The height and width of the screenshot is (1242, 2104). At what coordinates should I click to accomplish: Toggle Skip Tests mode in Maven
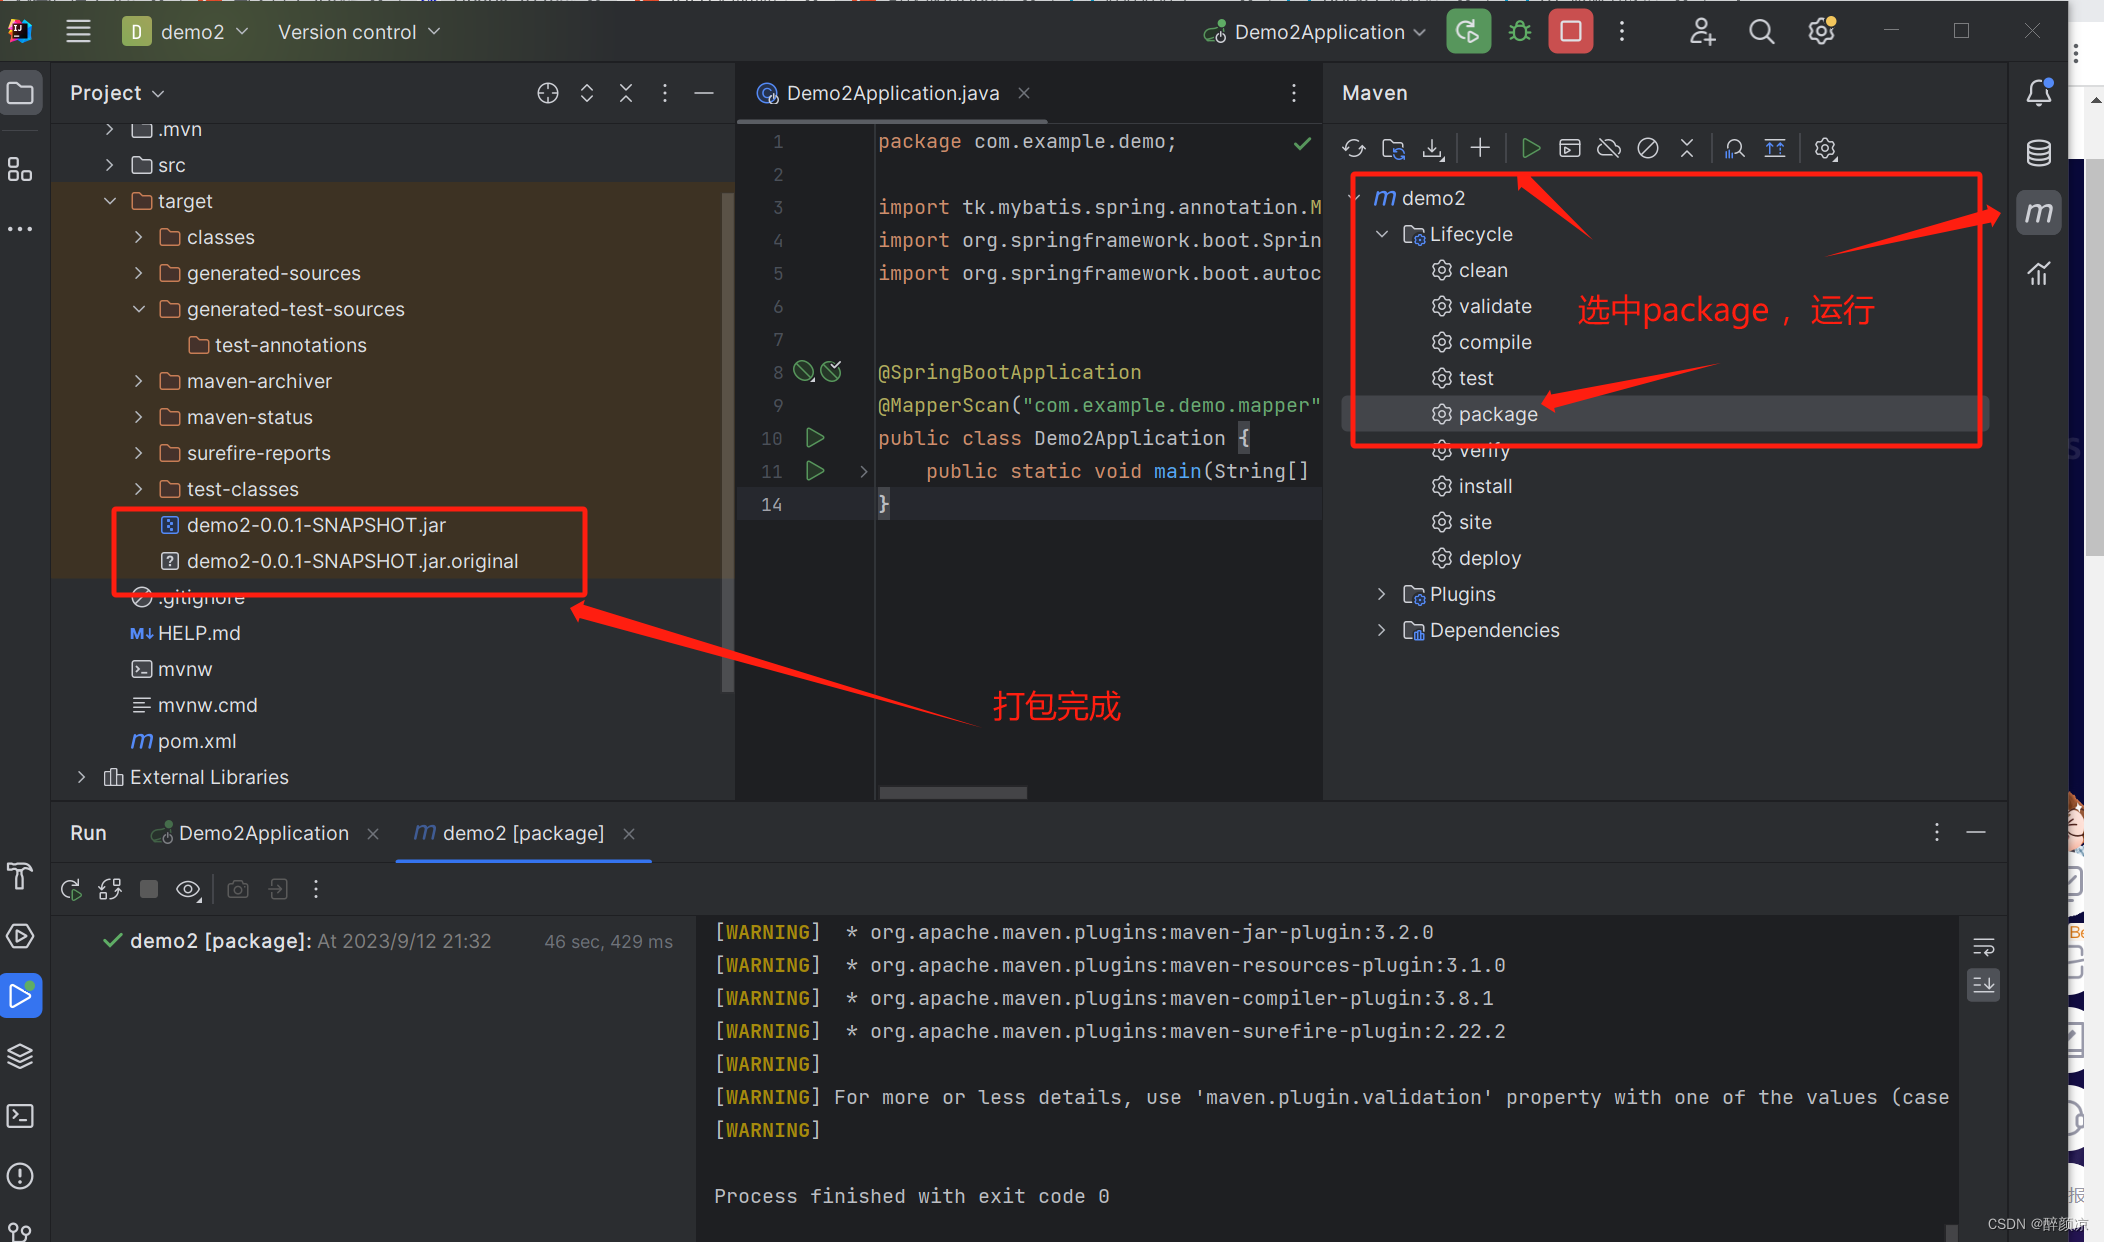click(x=1648, y=149)
